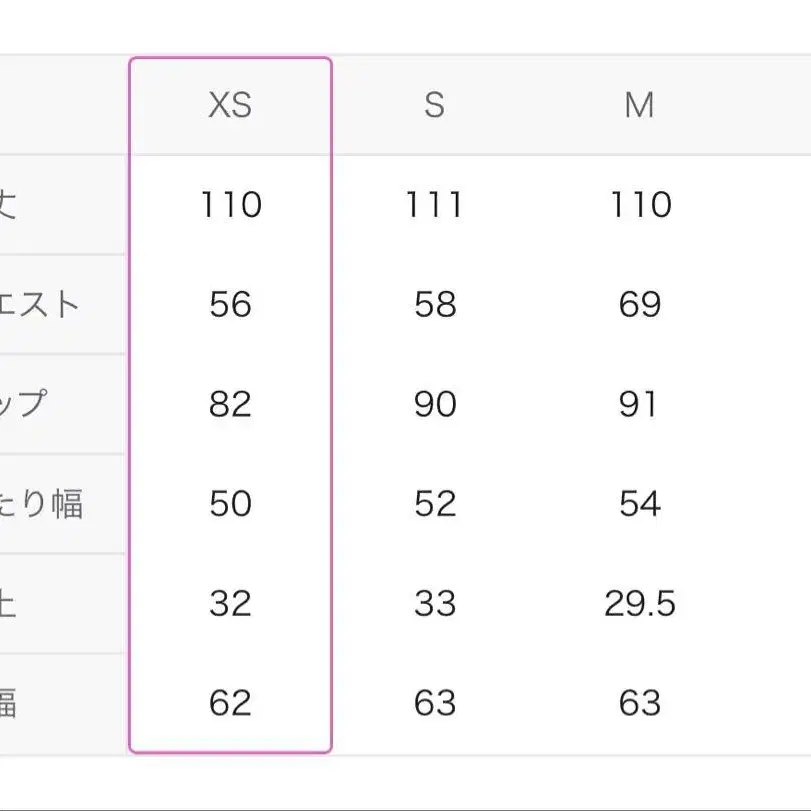Click the S thigh width value 52

pyautogui.click(x=434, y=504)
